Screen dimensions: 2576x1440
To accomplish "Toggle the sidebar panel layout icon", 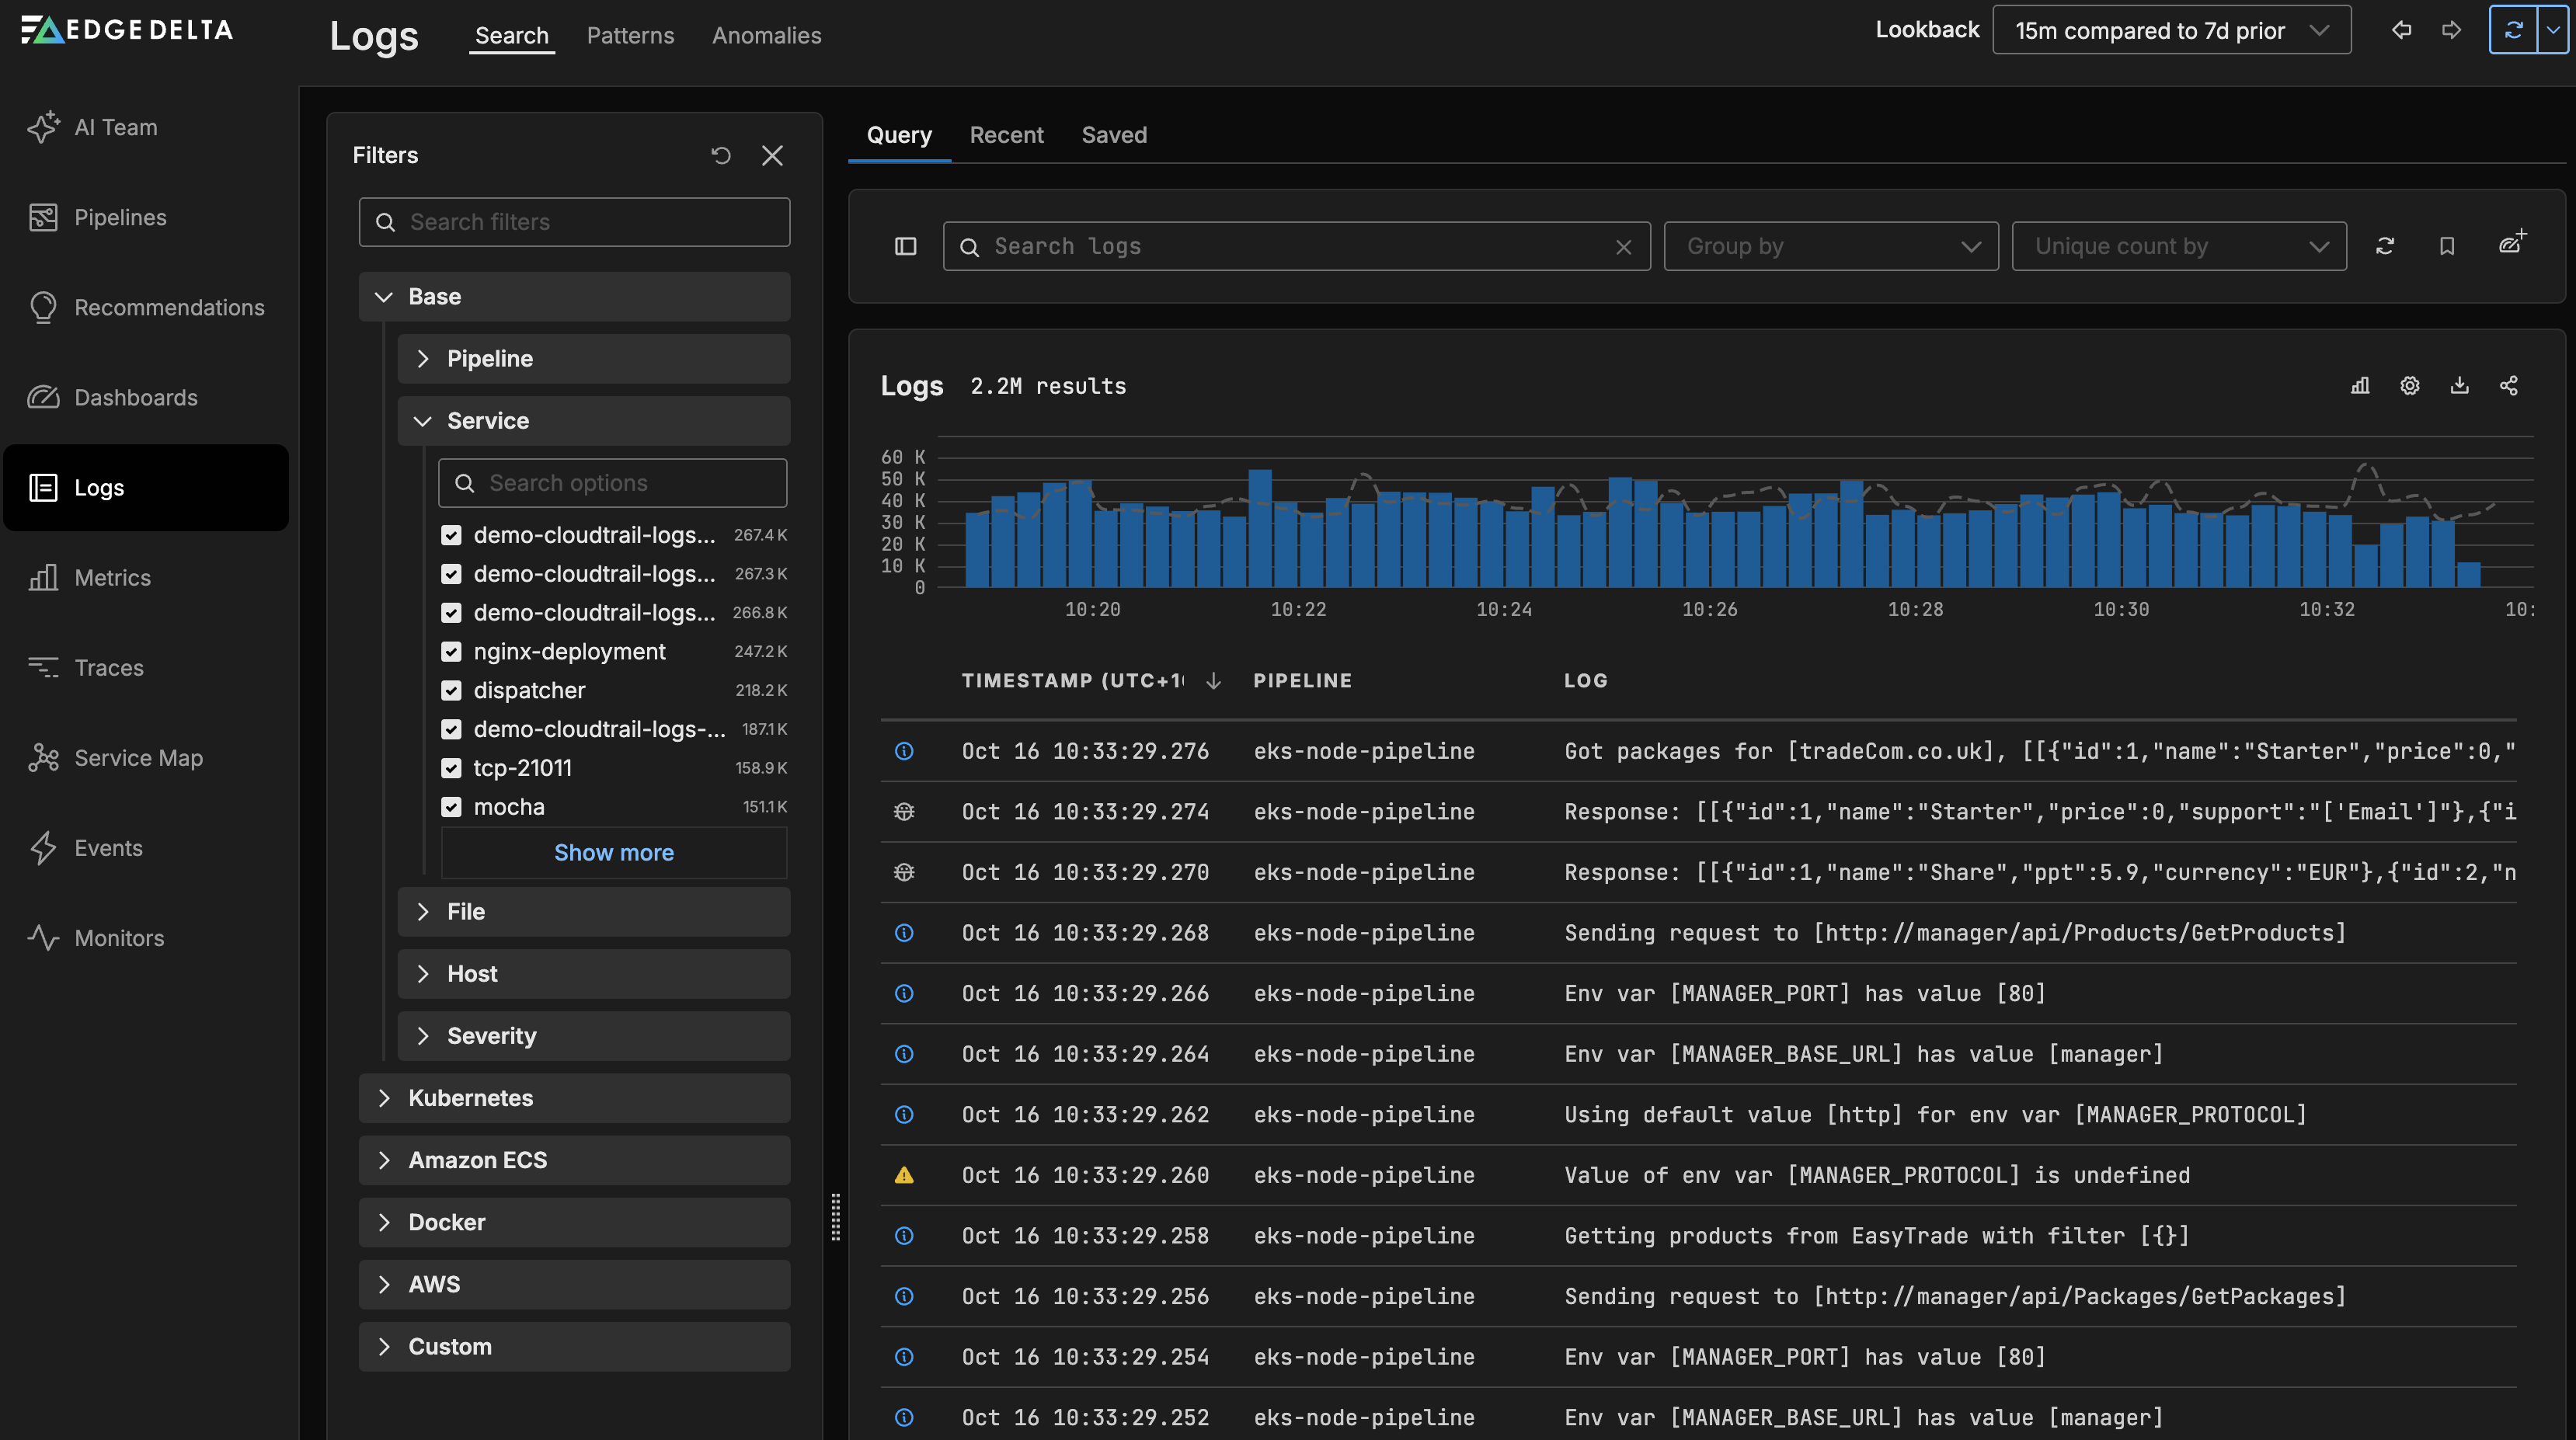I will click(x=905, y=246).
